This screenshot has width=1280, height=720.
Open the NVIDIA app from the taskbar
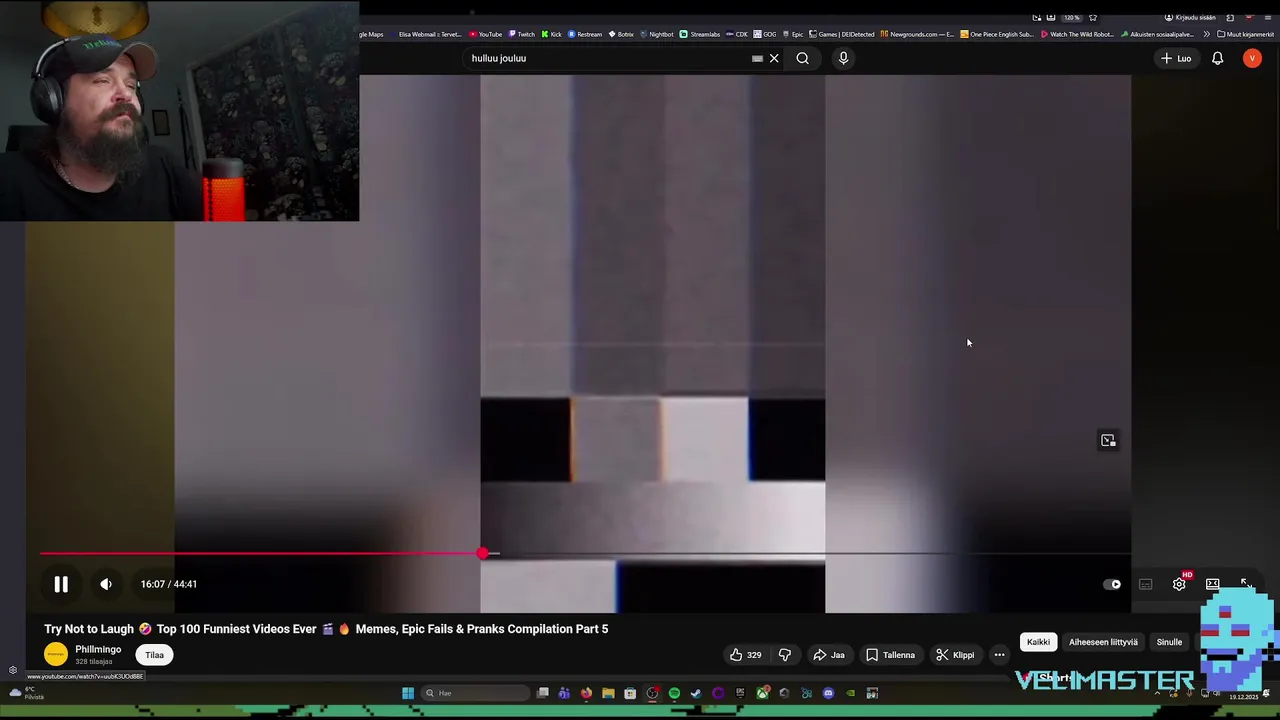[x=850, y=693]
